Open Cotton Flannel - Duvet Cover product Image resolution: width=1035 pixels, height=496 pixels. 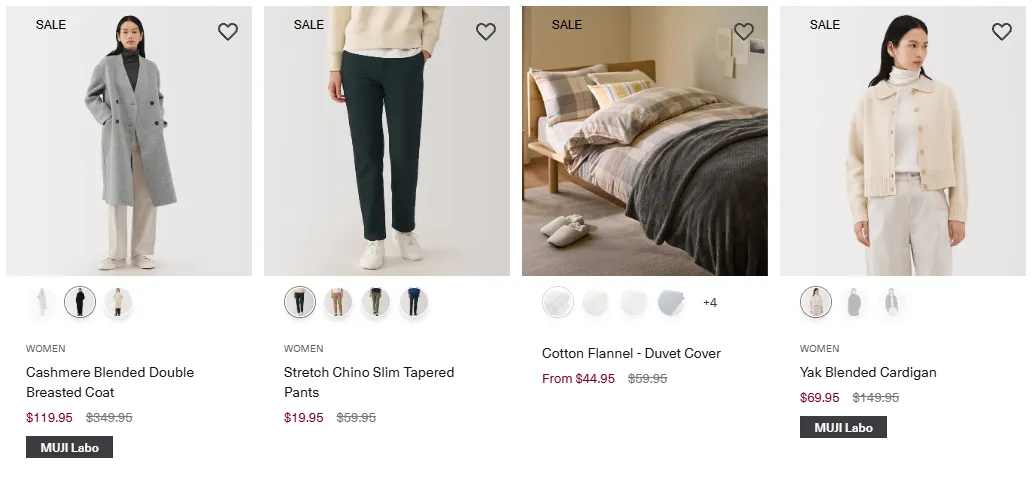click(631, 353)
